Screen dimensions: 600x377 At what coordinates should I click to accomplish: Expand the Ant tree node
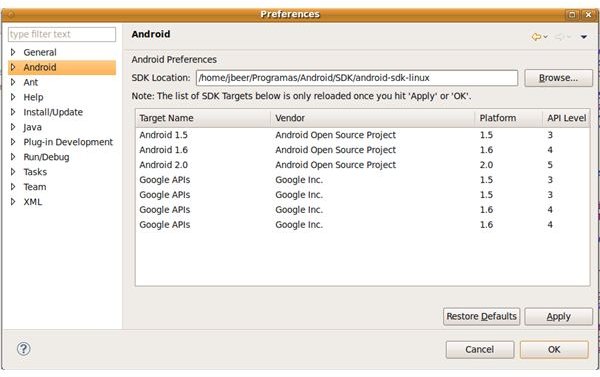(x=13, y=82)
